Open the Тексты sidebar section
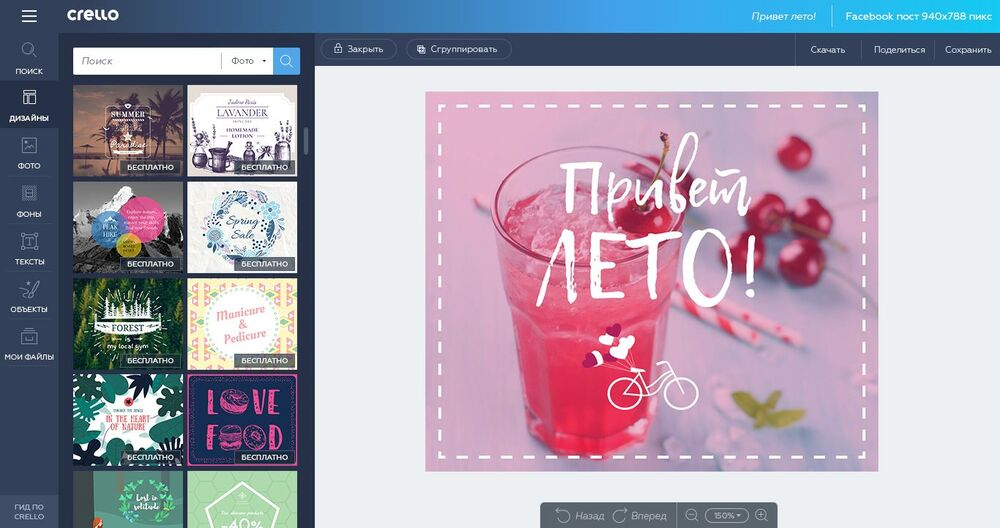This screenshot has height=528, width=1000. (29, 249)
